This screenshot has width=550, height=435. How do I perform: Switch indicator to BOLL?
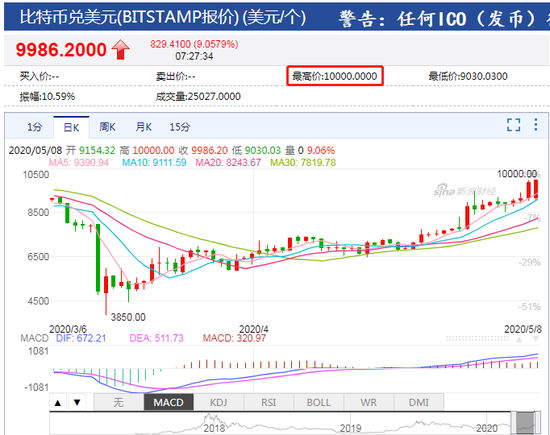coord(318,402)
